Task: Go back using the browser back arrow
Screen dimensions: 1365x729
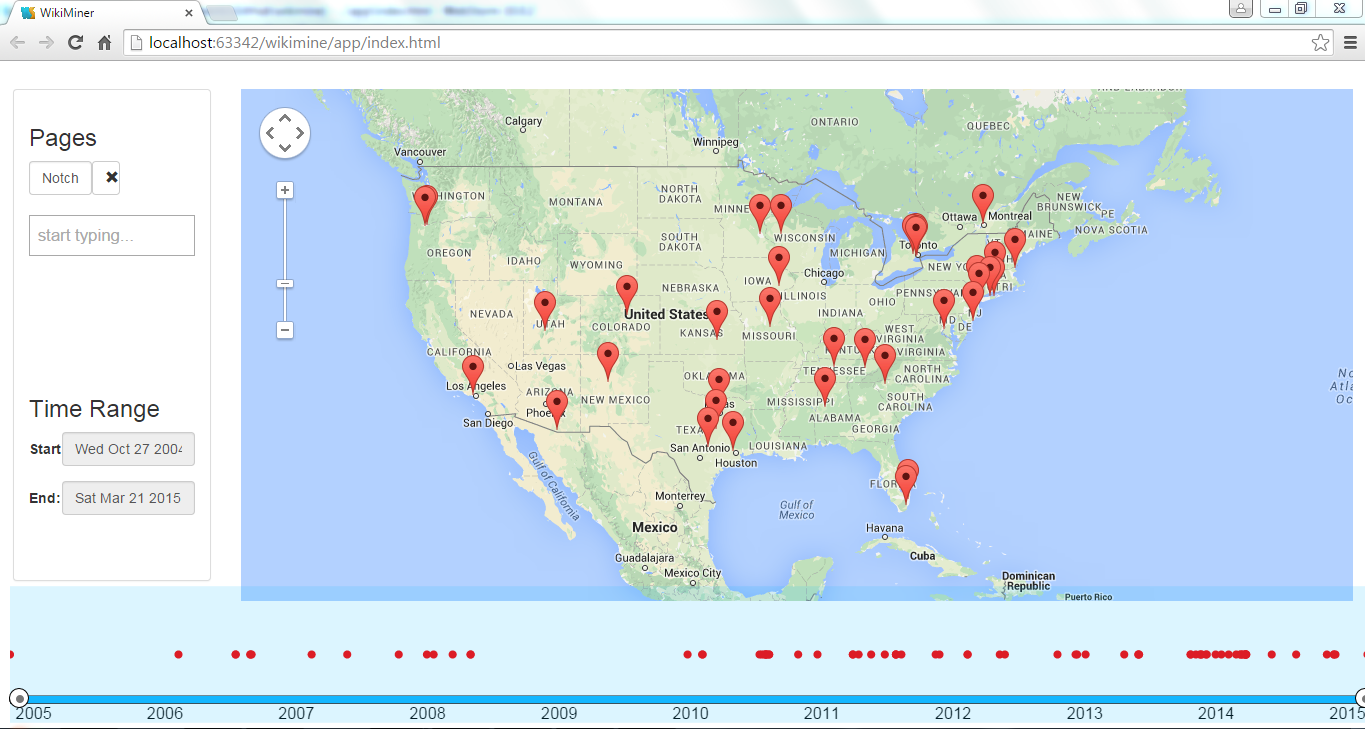Action: [x=18, y=43]
